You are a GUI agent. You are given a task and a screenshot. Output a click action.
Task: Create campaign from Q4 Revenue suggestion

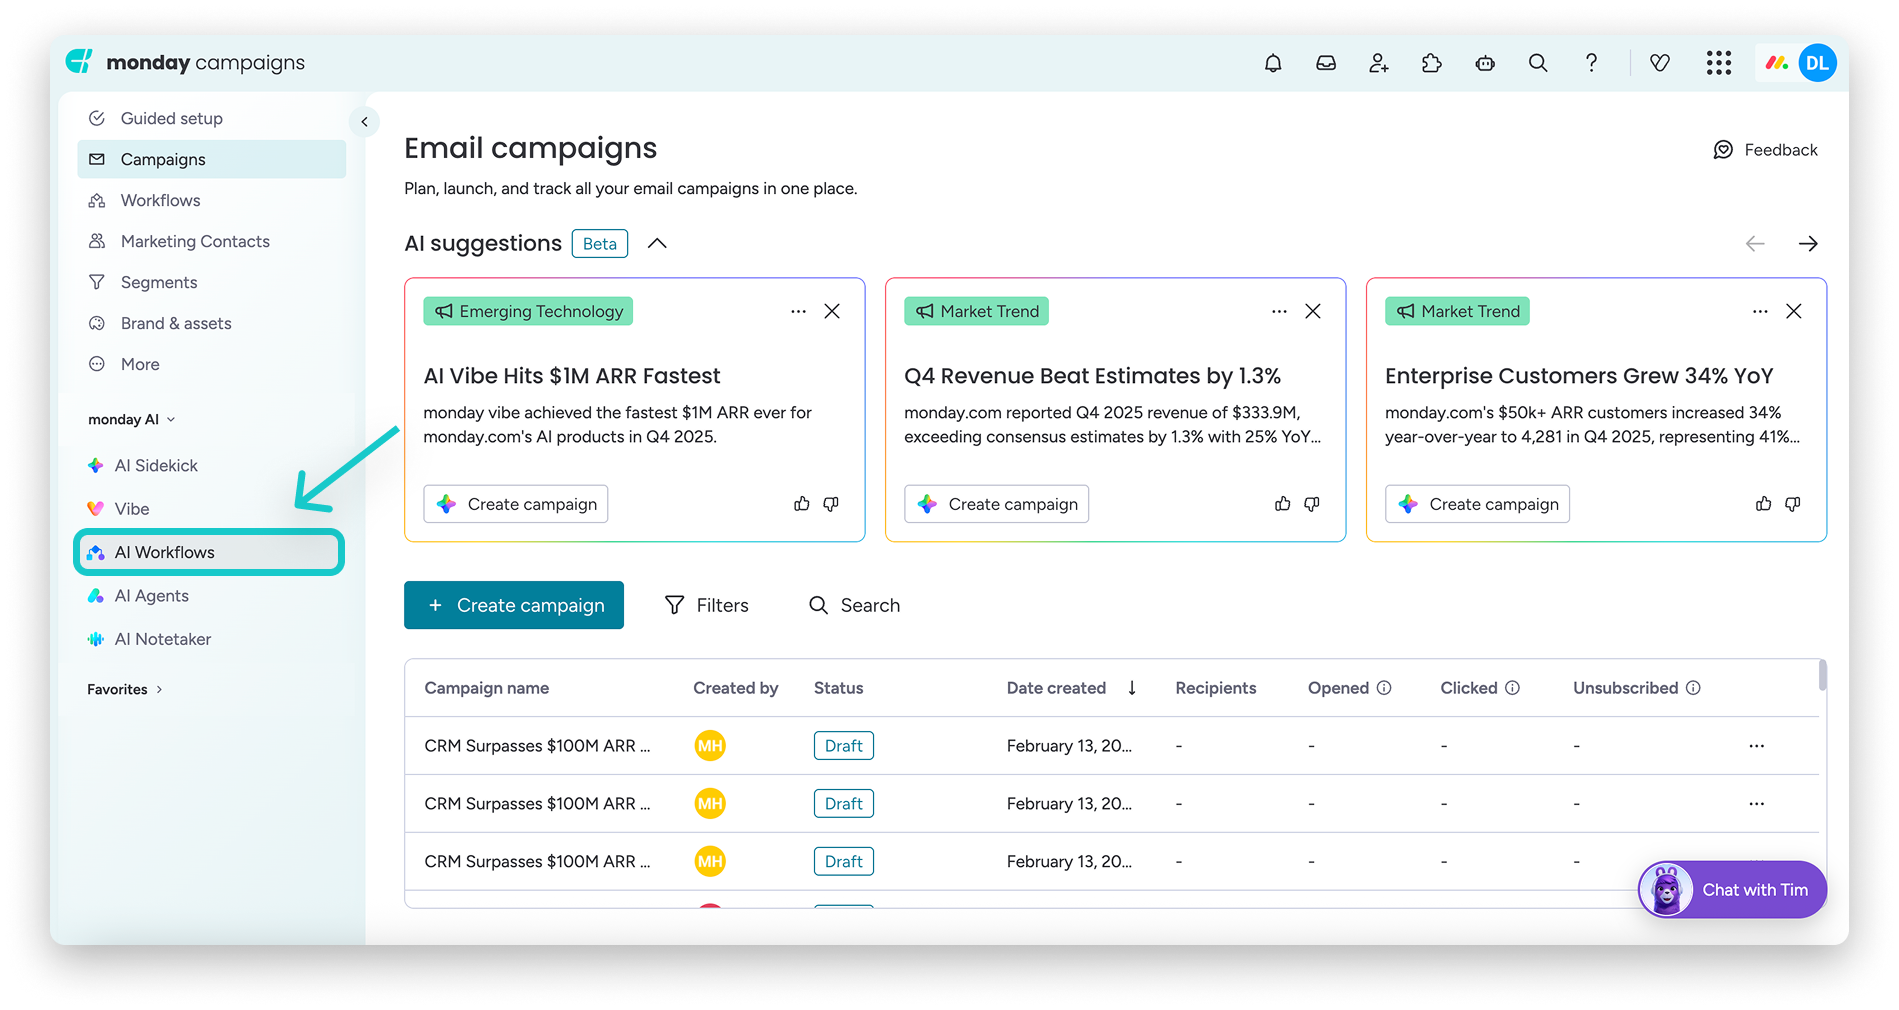click(x=997, y=504)
